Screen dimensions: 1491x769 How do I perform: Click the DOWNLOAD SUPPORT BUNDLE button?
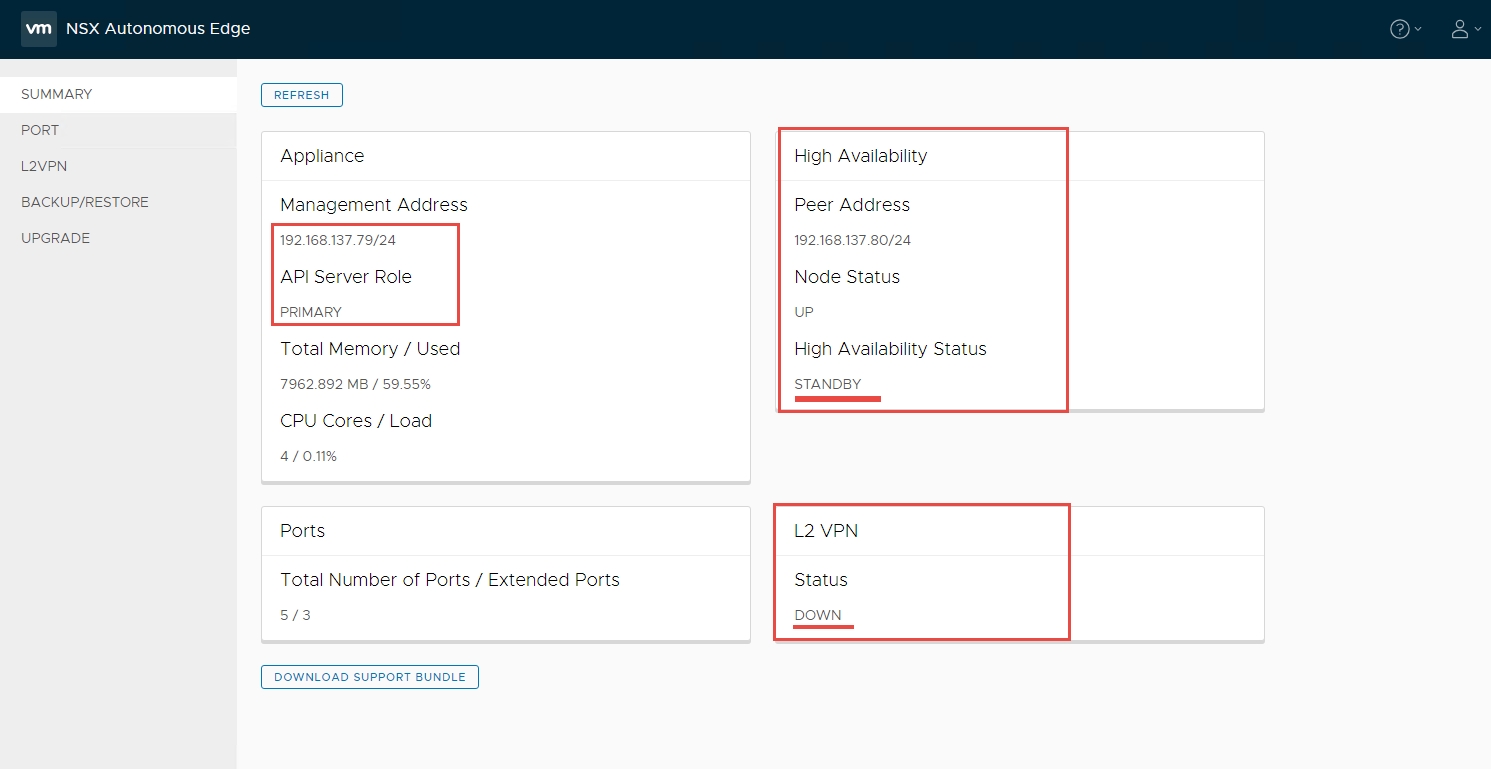370,677
